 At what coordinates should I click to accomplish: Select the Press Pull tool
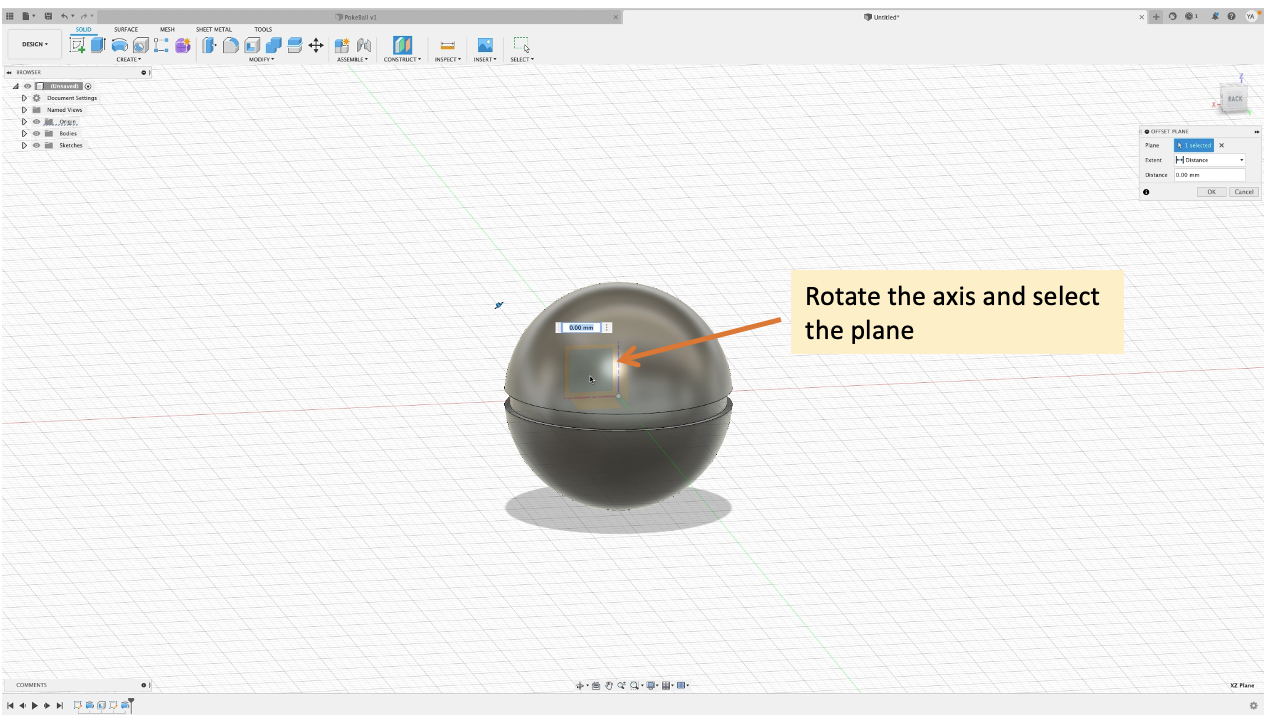pos(210,45)
